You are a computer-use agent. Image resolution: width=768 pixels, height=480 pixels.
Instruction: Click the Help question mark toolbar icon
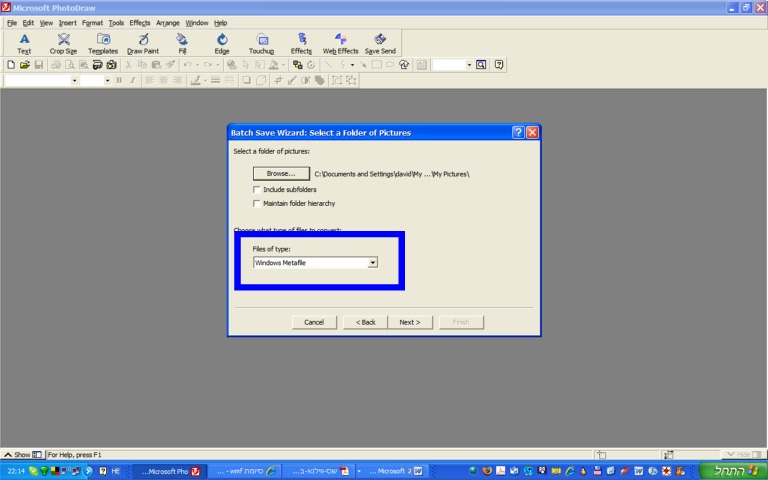499,65
